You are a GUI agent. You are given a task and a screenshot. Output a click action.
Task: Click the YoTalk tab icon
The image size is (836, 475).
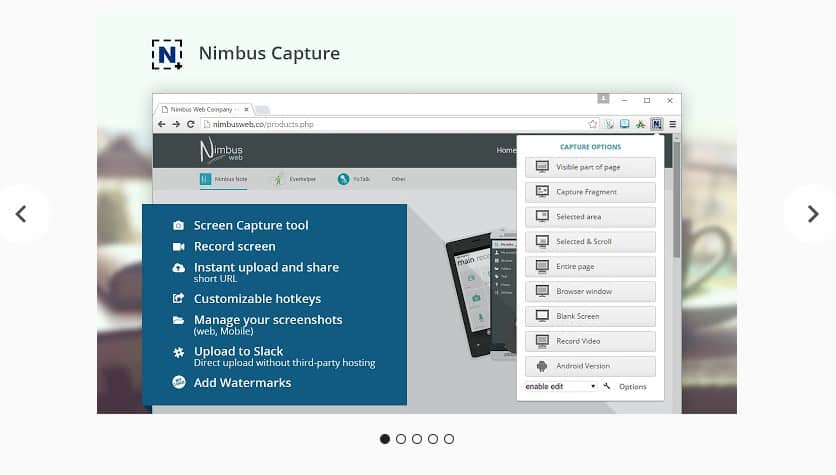tap(343, 179)
